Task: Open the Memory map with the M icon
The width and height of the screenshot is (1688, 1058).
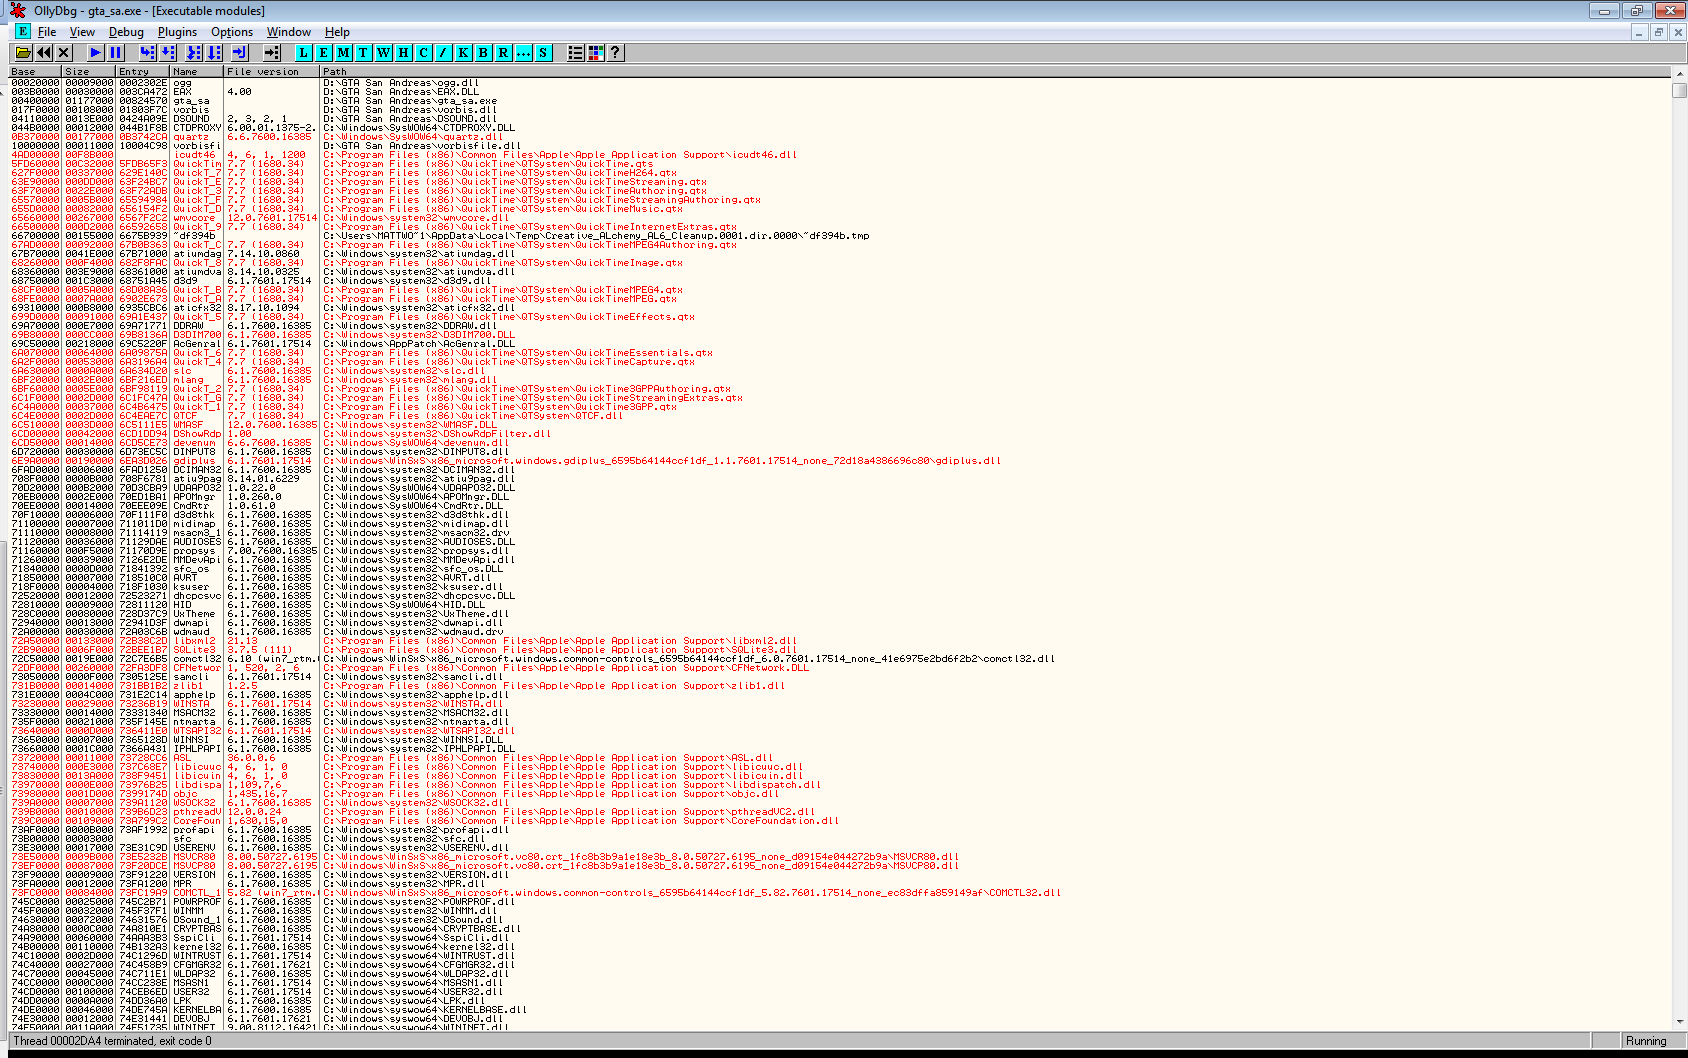Action: click(x=342, y=53)
